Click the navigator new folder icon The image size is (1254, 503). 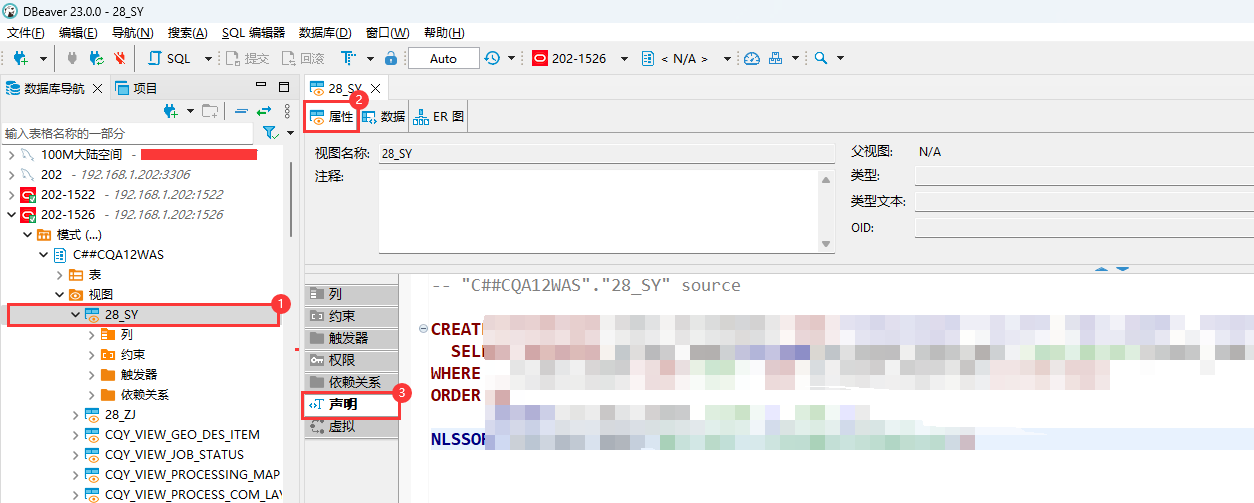pos(210,111)
